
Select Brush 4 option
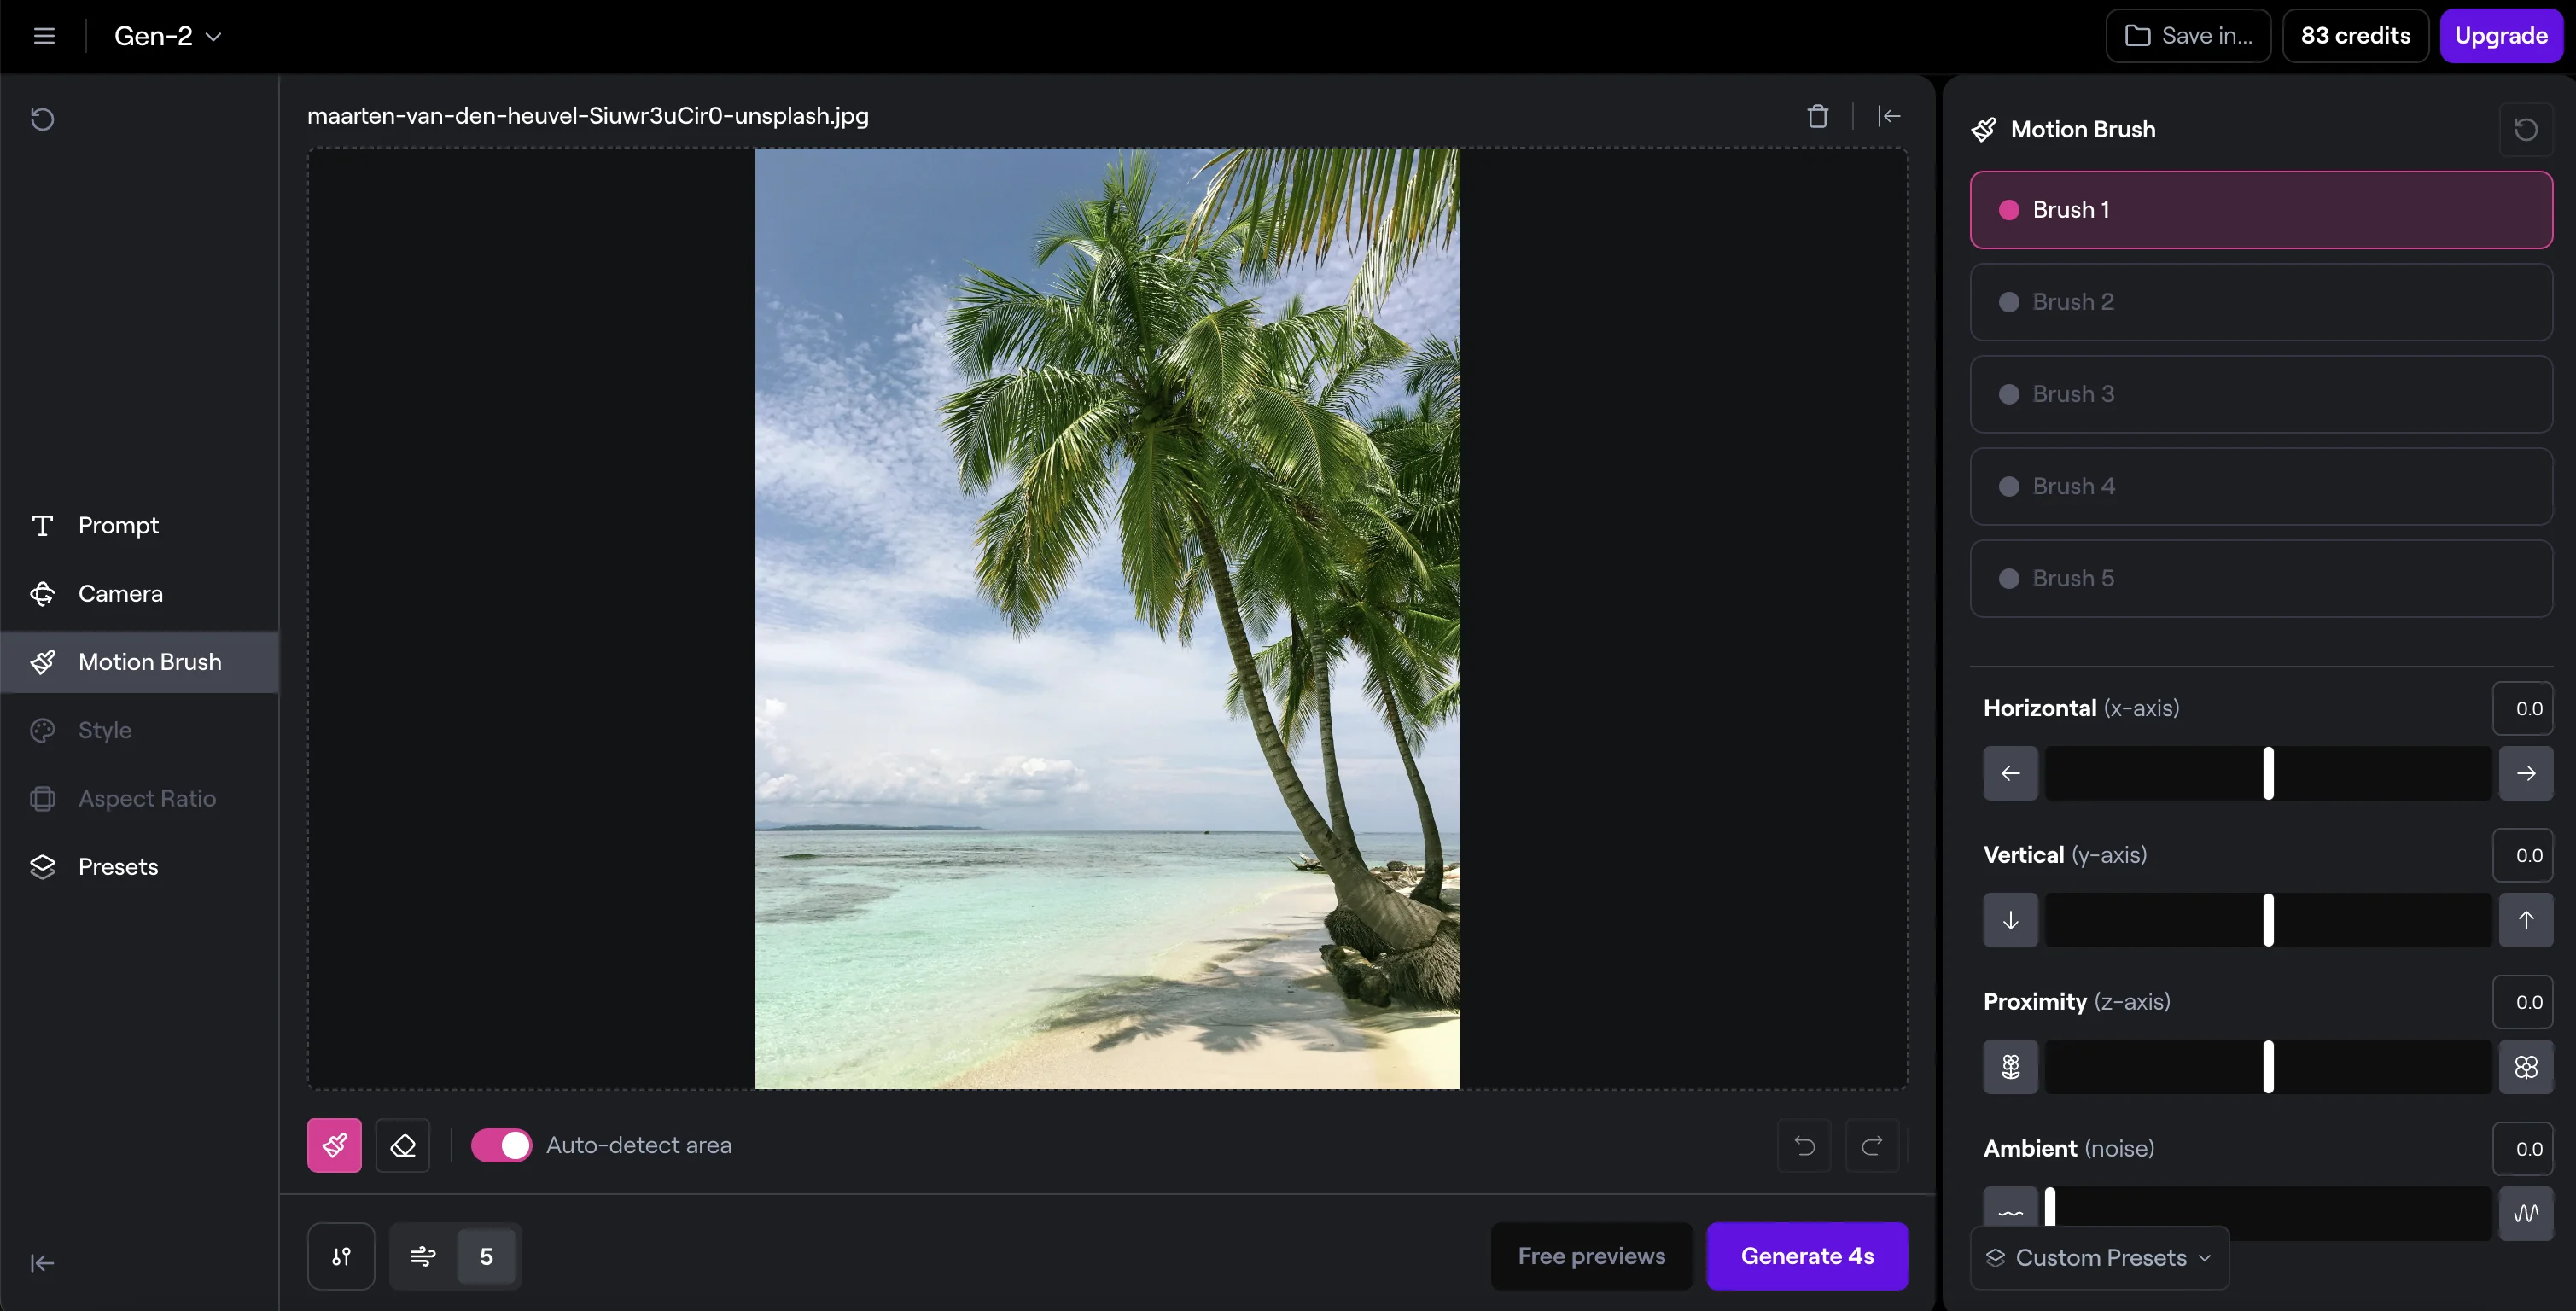[2260, 486]
